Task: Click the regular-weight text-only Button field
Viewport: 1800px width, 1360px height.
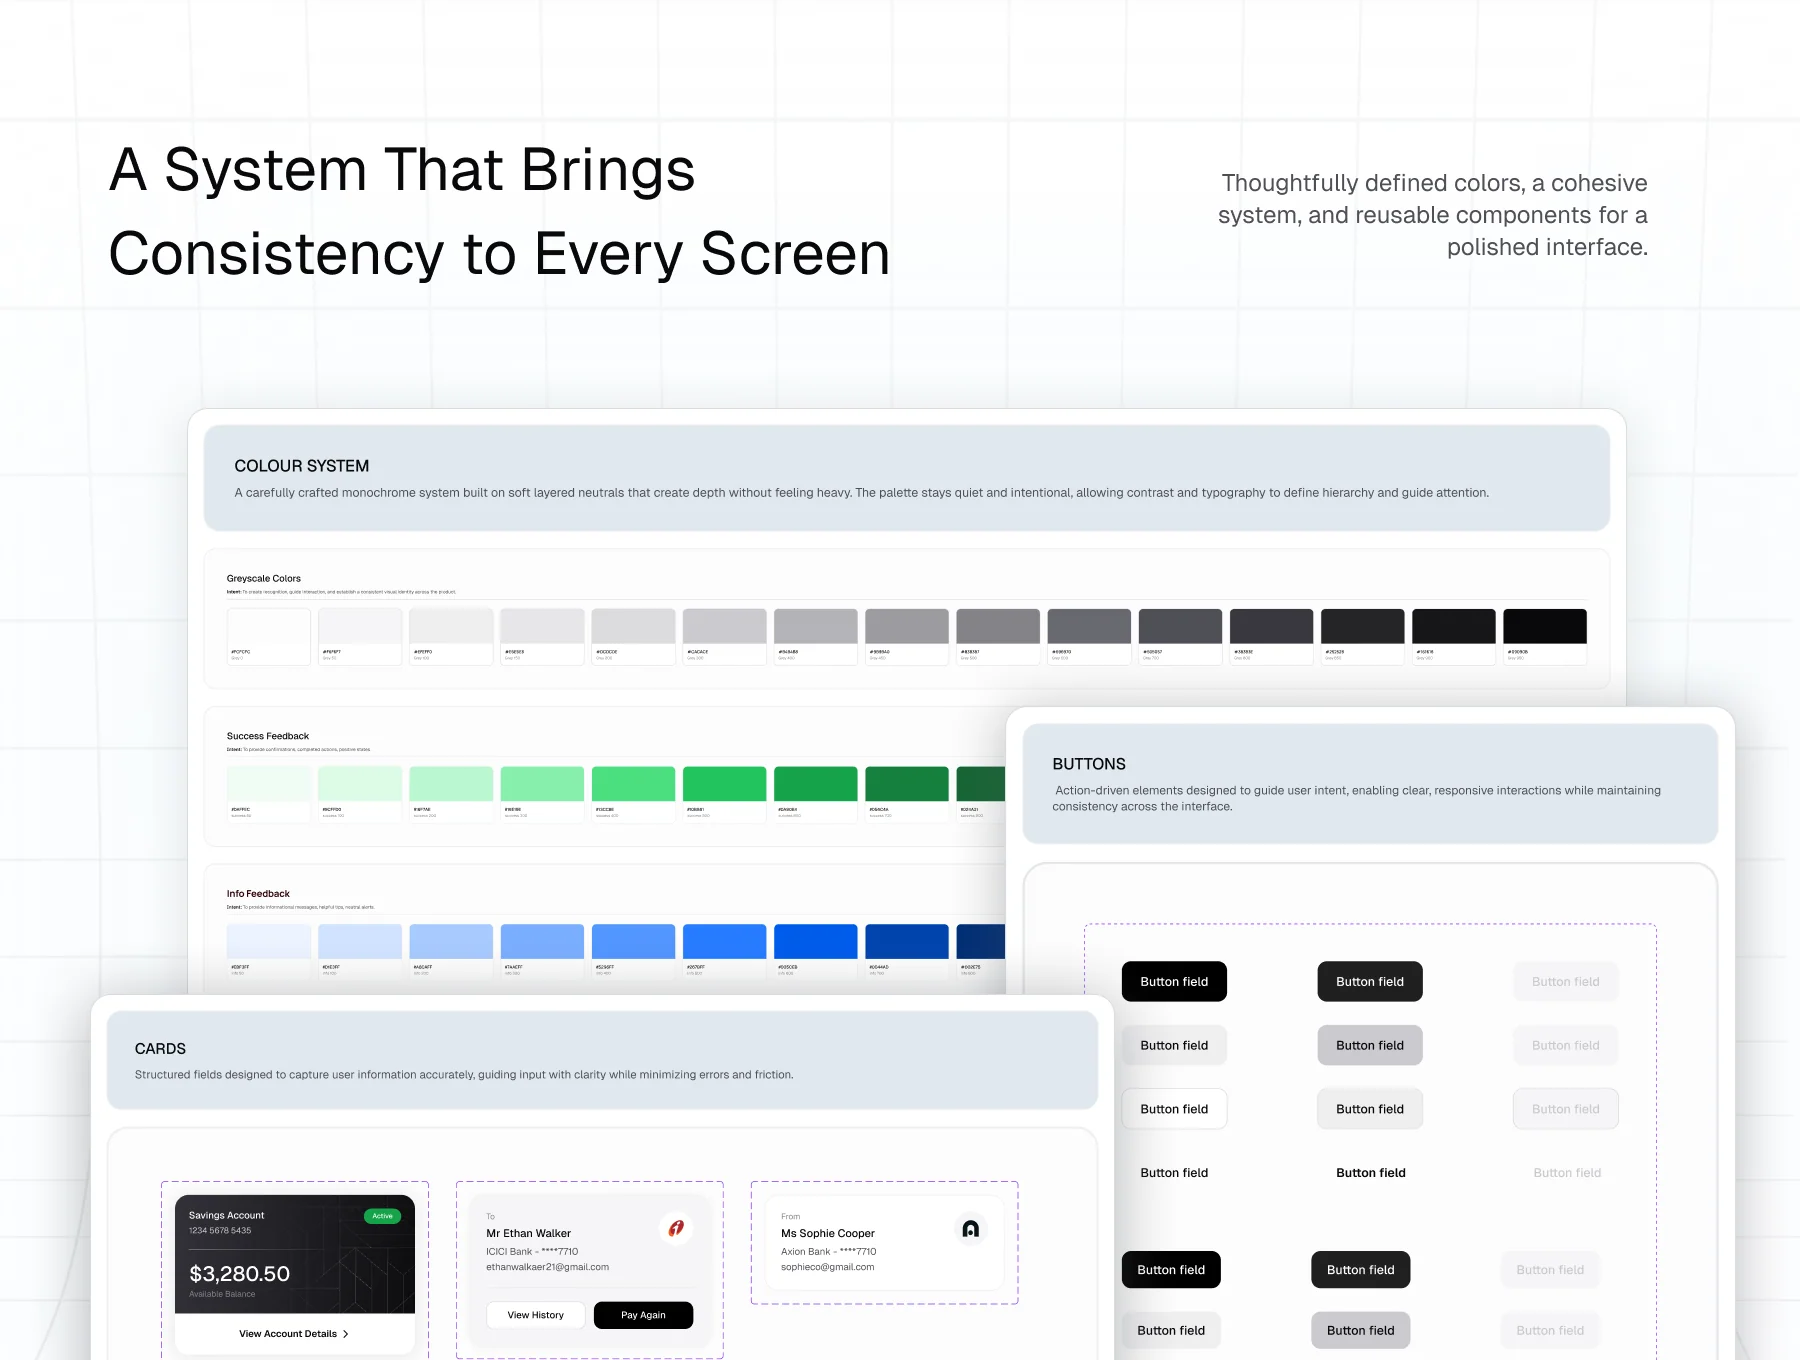Action: pyautogui.click(x=1174, y=1173)
